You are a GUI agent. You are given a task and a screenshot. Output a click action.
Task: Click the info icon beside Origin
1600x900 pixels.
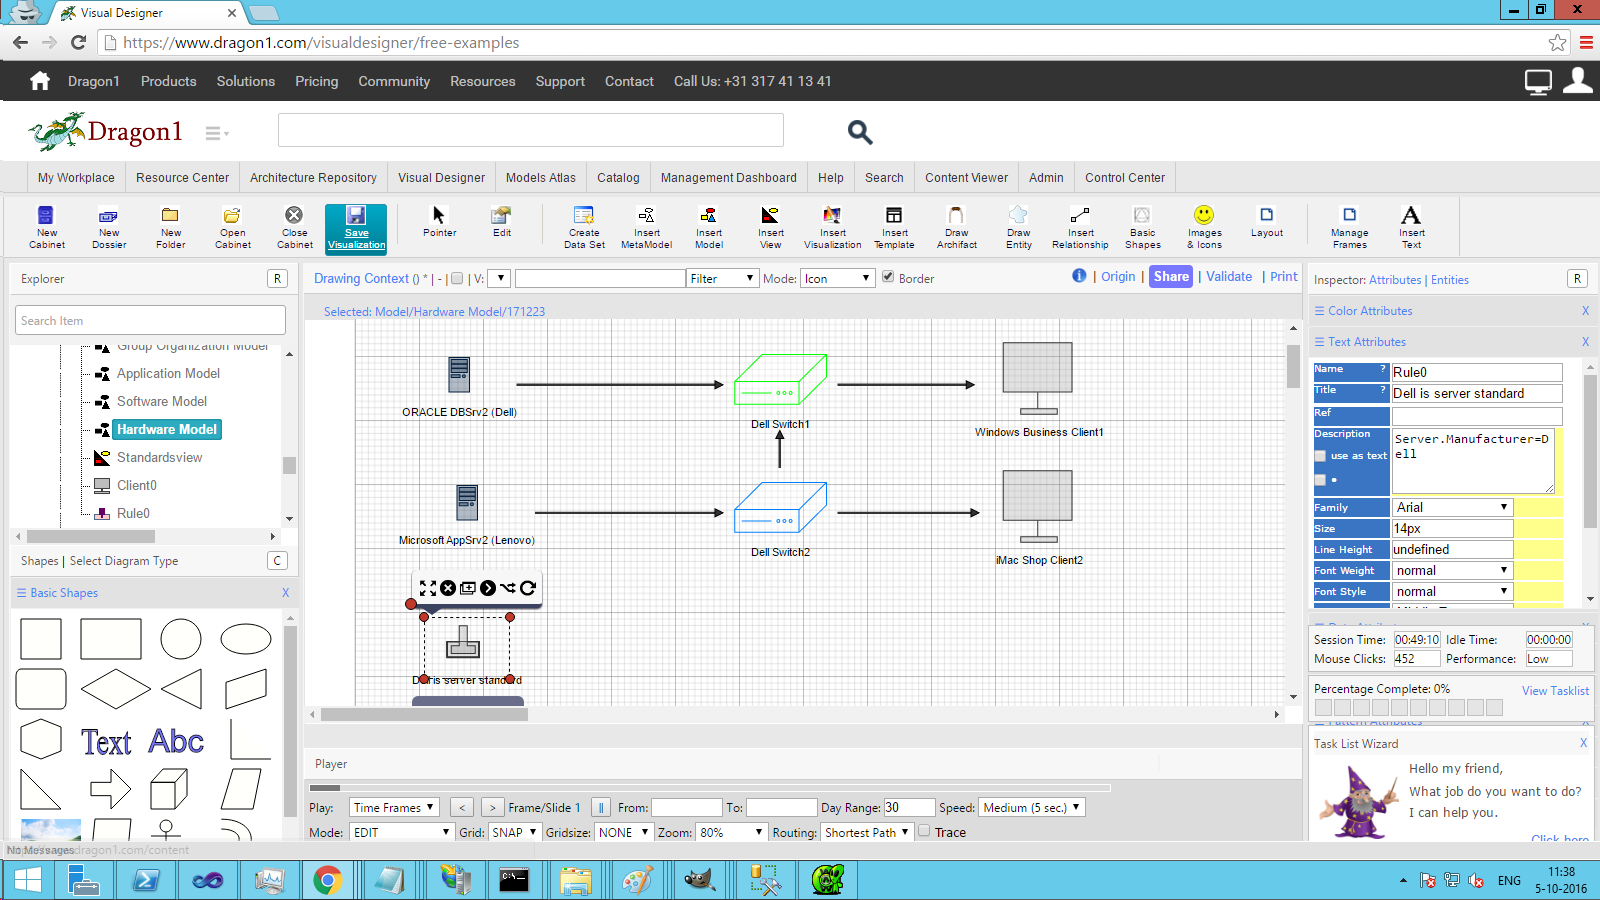point(1079,276)
